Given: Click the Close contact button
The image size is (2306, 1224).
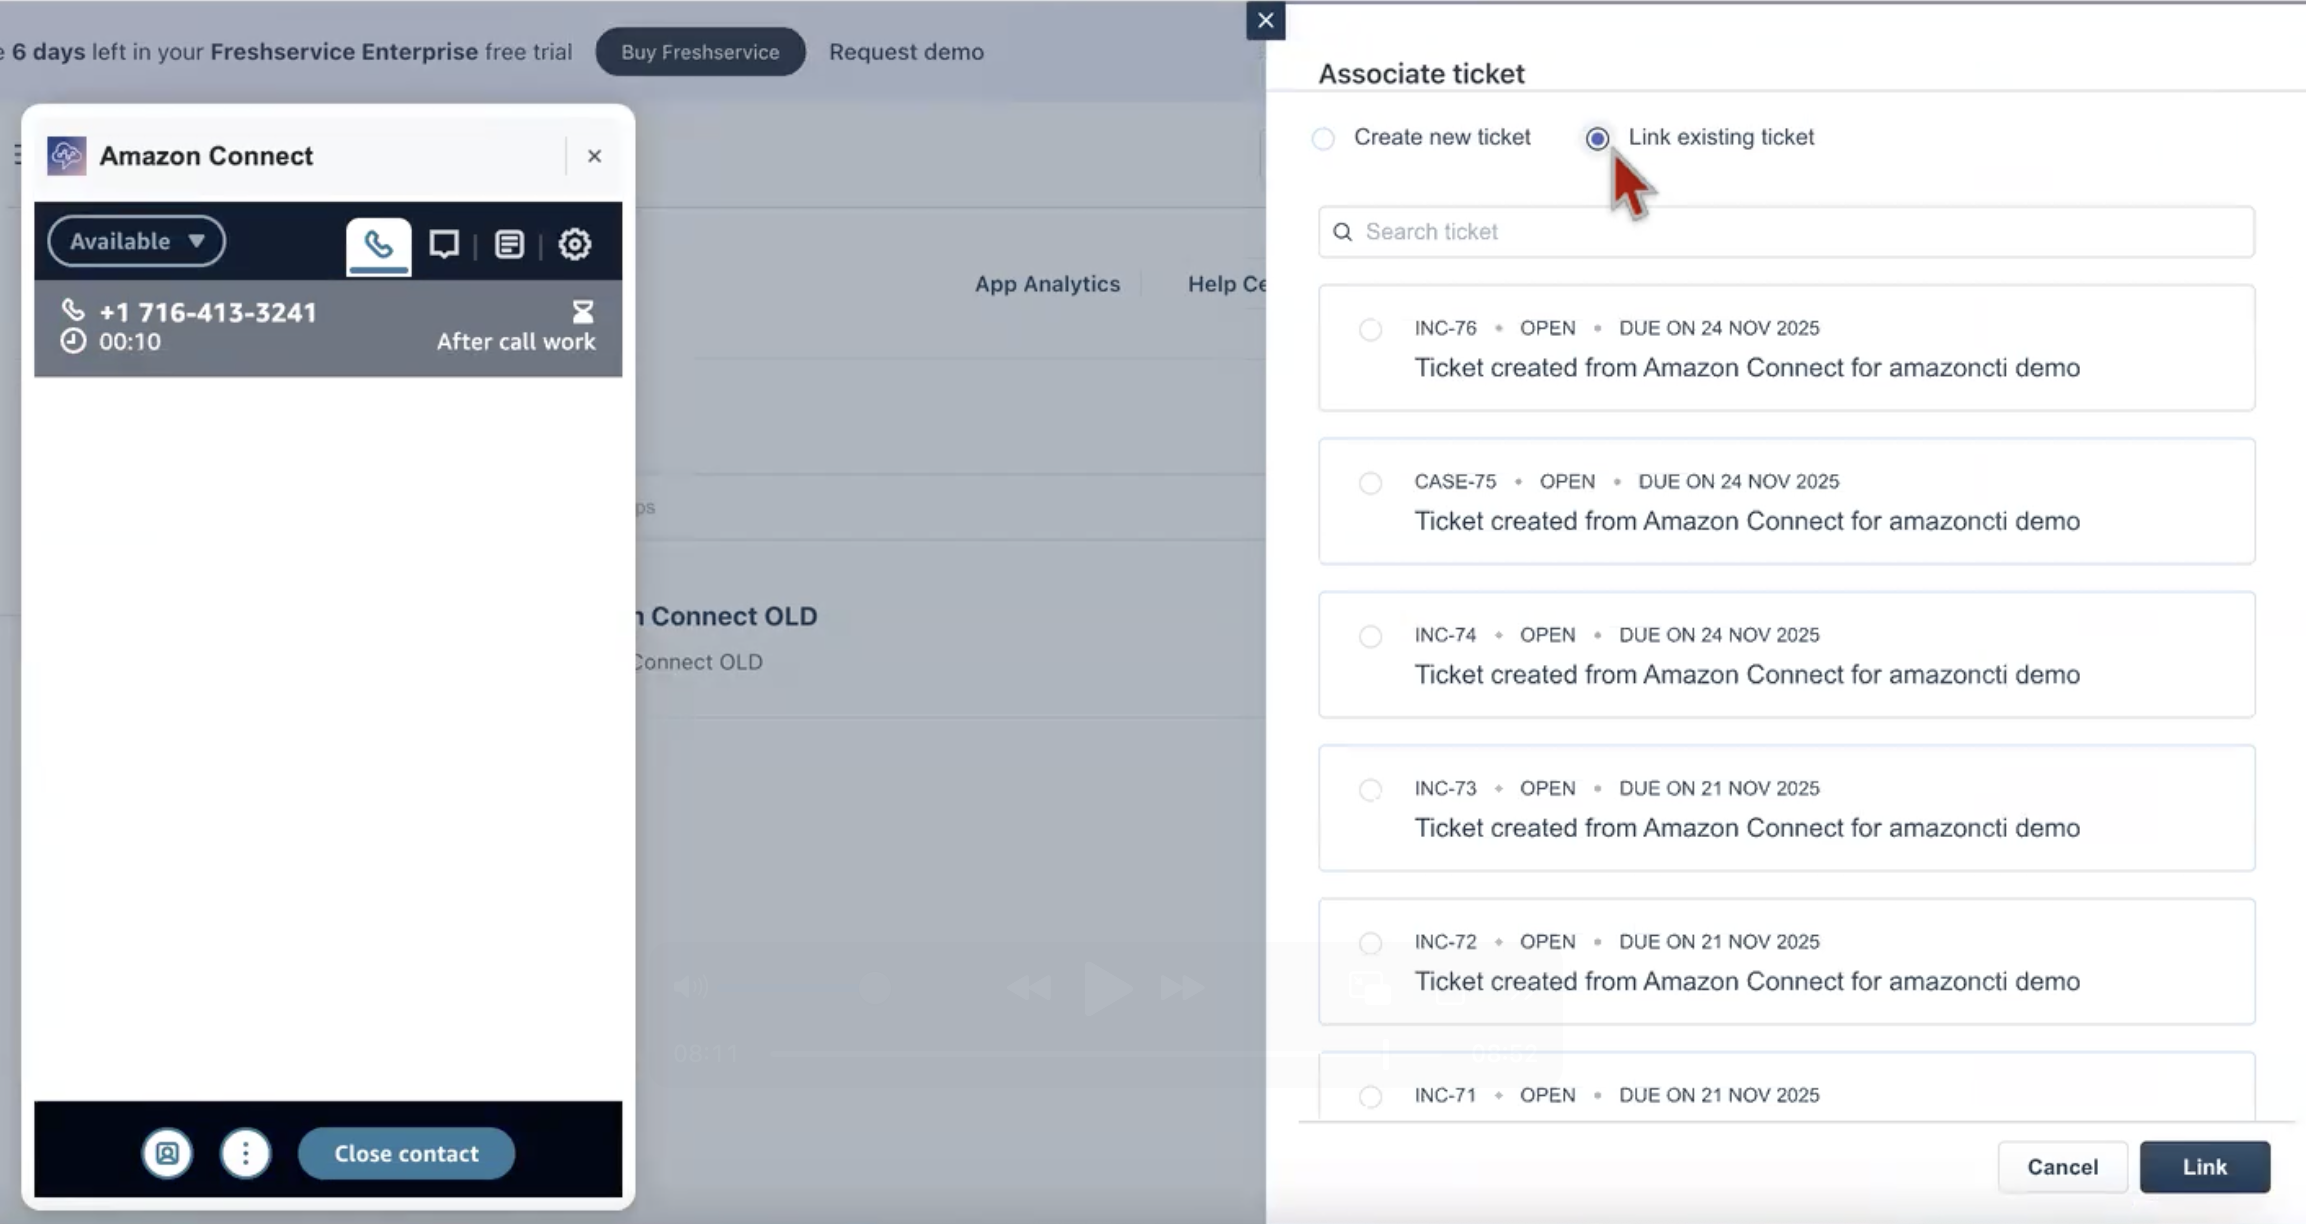Looking at the screenshot, I should point(406,1153).
